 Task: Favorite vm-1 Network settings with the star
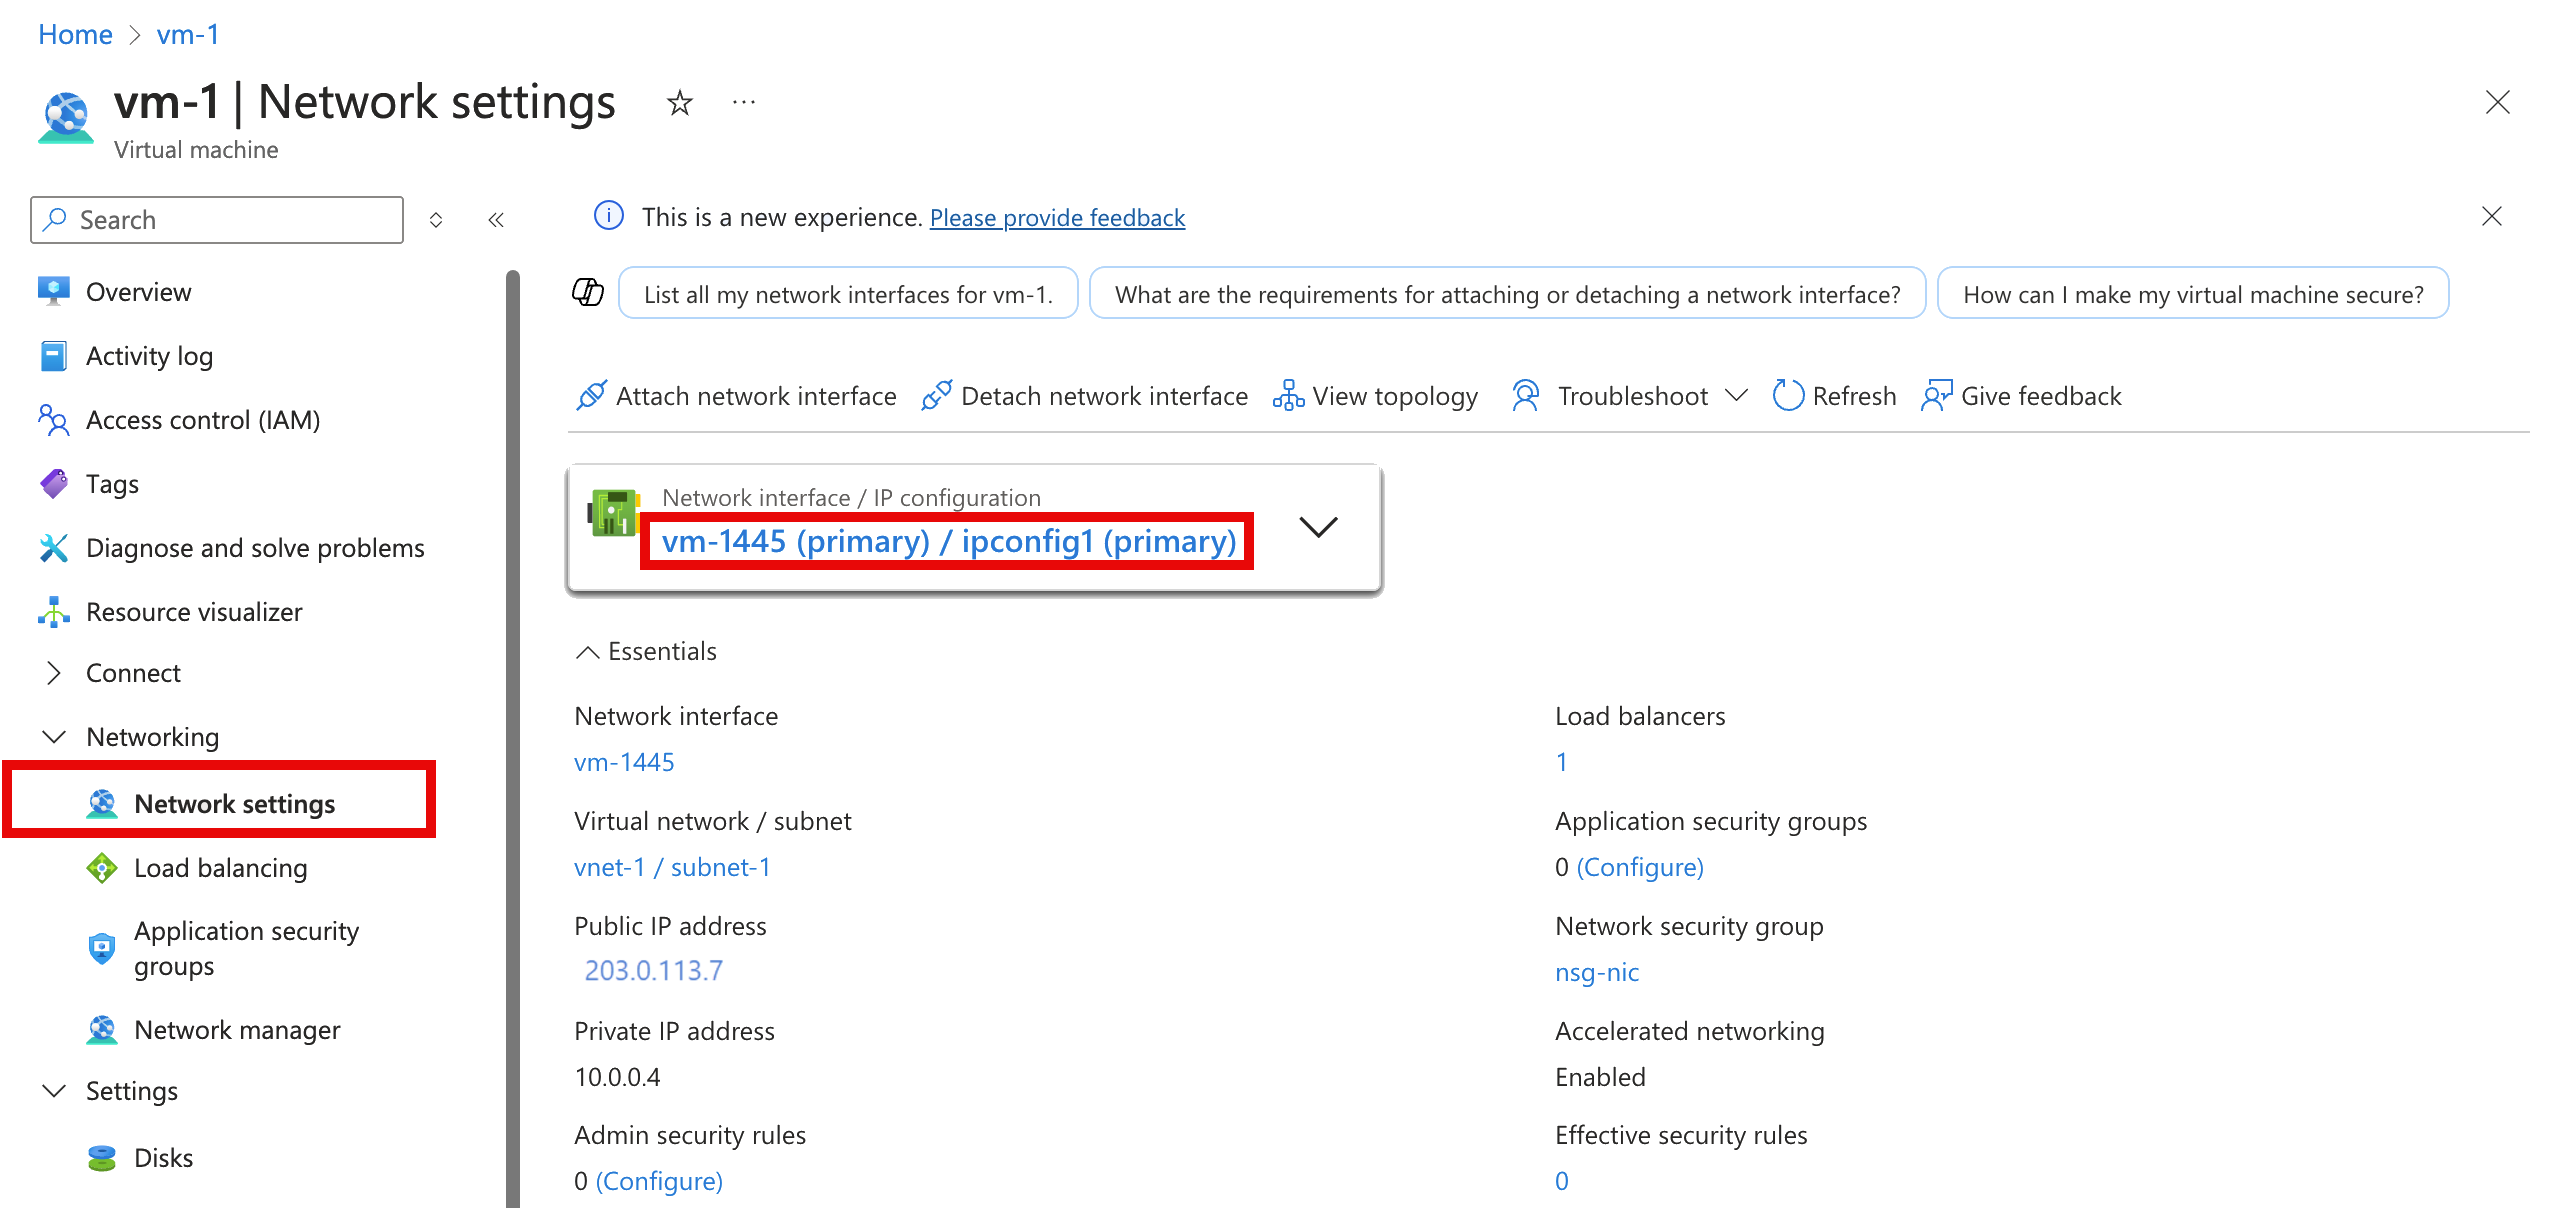pos(678,102)
